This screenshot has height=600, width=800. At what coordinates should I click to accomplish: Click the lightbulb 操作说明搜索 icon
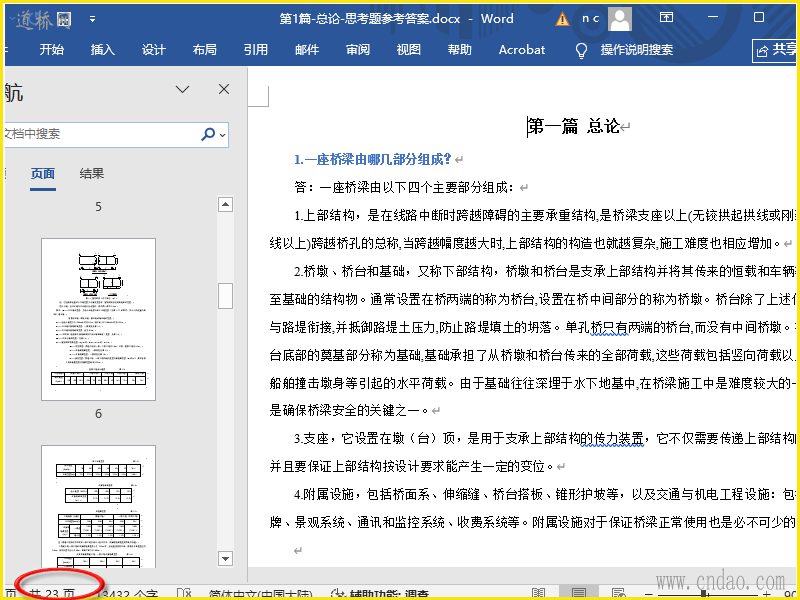(x=581, y=50)
